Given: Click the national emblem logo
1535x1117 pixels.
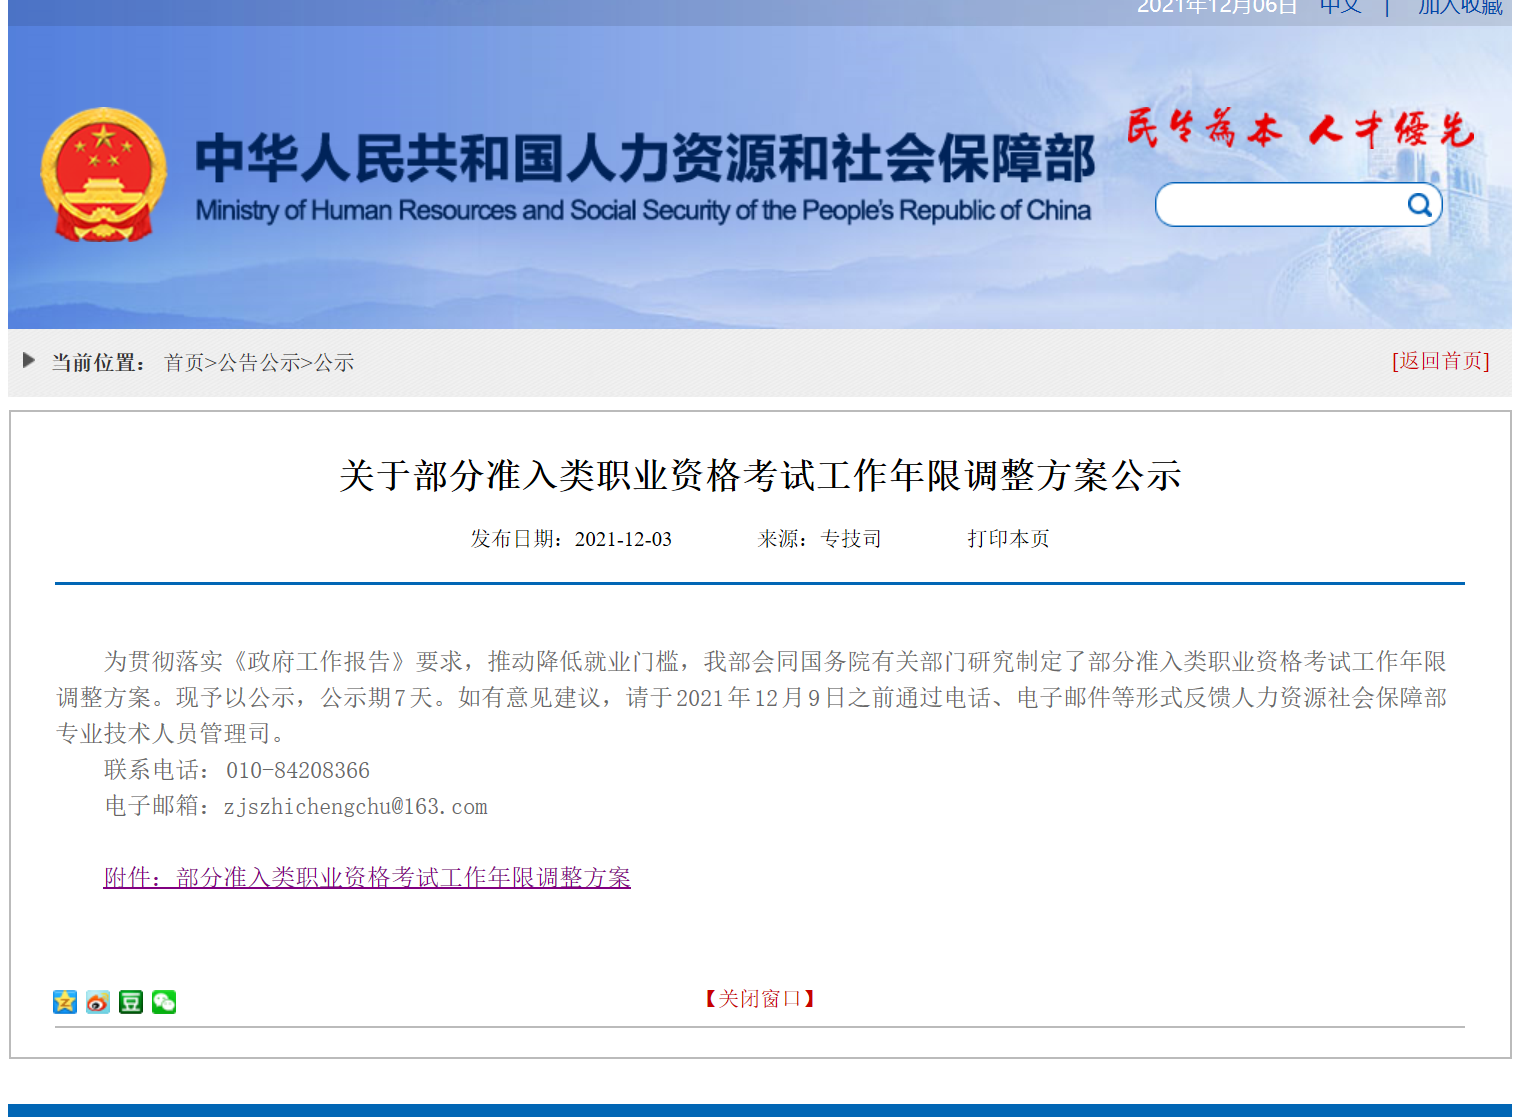Looking at the screenshot, I should 103,176.
